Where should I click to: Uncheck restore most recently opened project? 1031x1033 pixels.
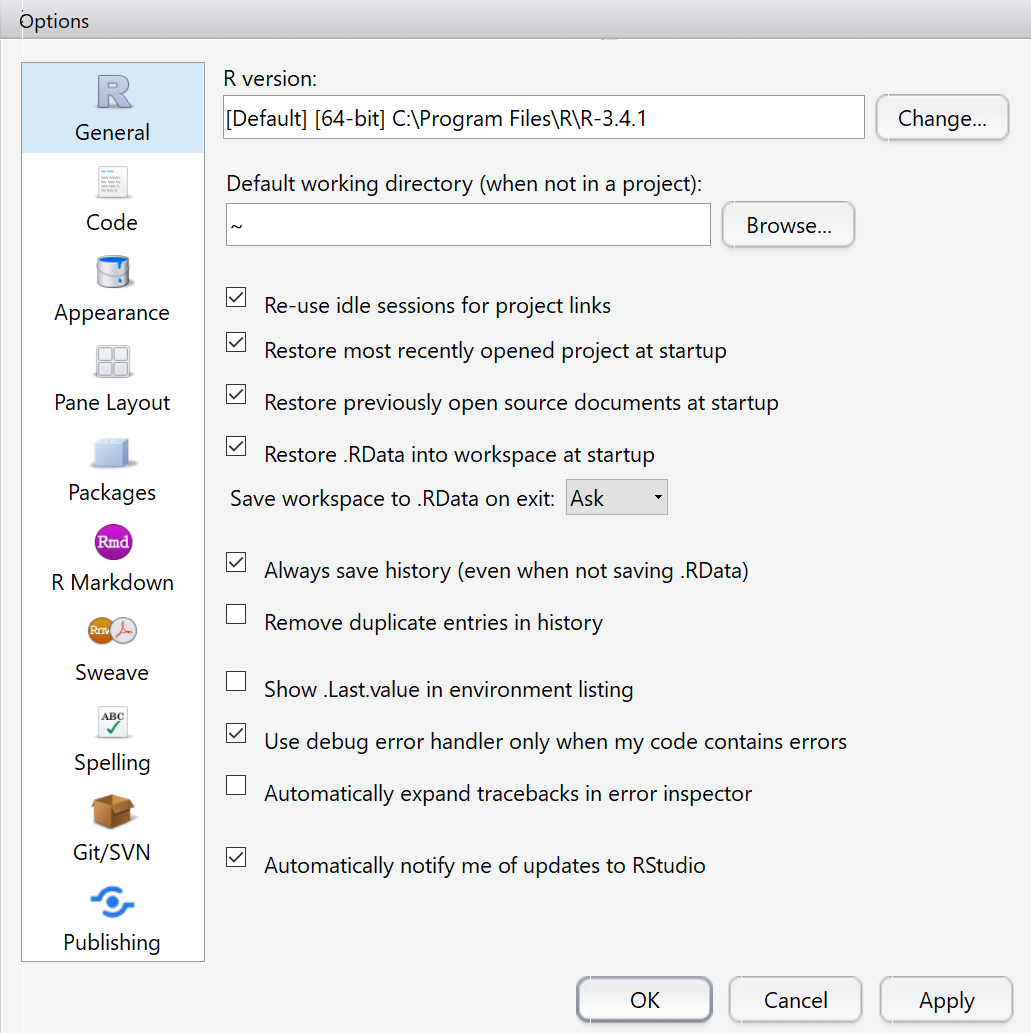[x=236, y=343]
